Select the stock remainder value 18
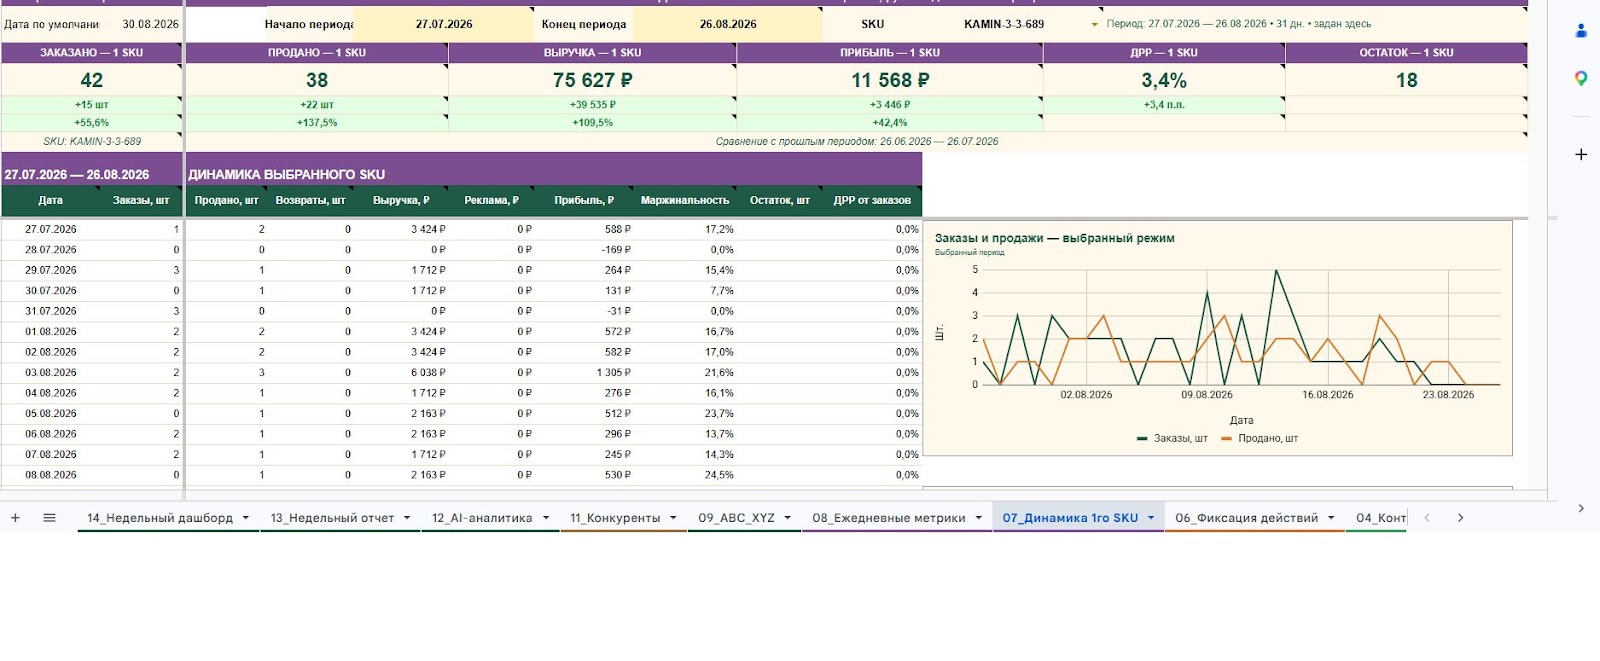The image size is (1600, 661). (1406, 80)
